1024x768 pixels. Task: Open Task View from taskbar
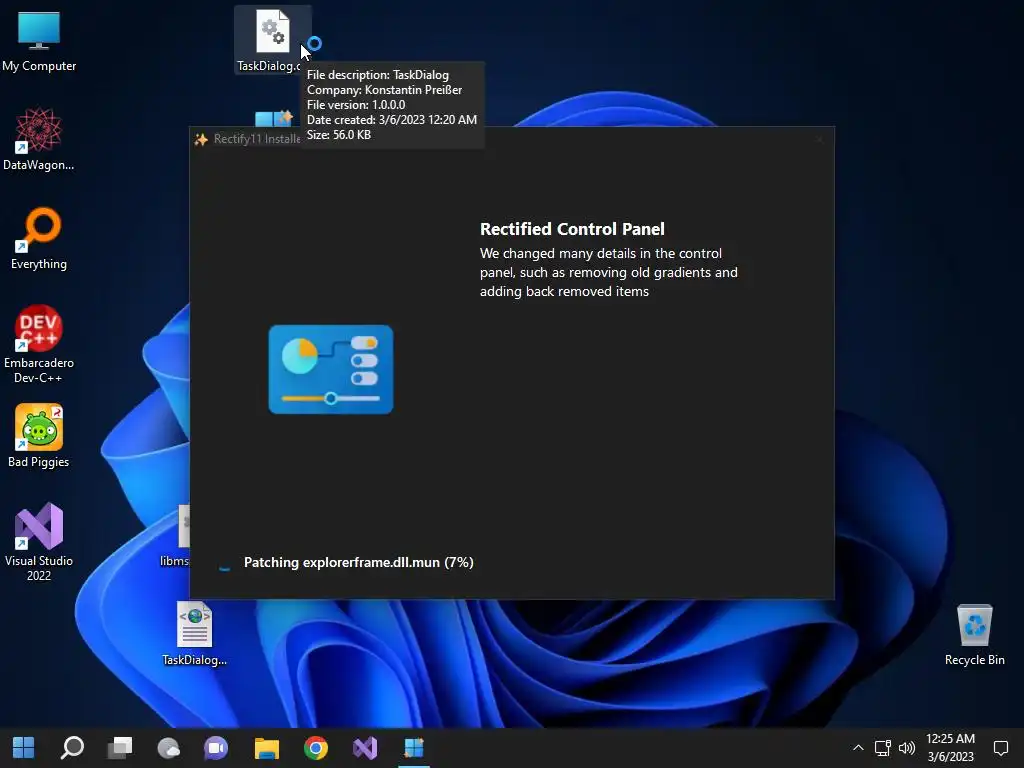[120, 747]
